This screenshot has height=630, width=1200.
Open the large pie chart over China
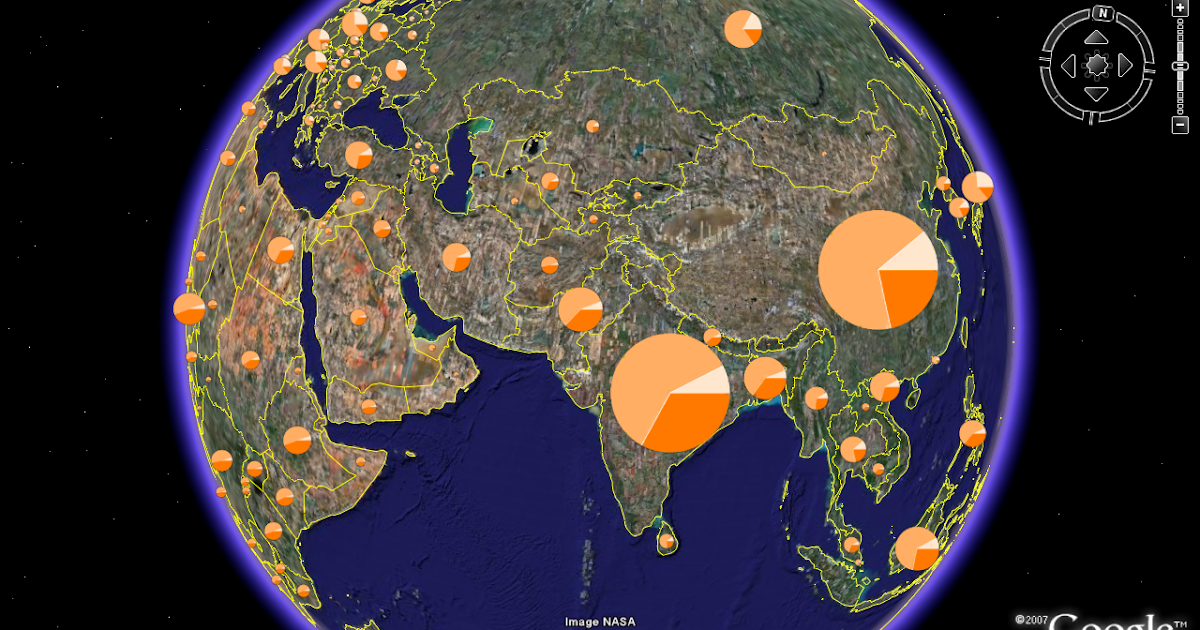878,270
